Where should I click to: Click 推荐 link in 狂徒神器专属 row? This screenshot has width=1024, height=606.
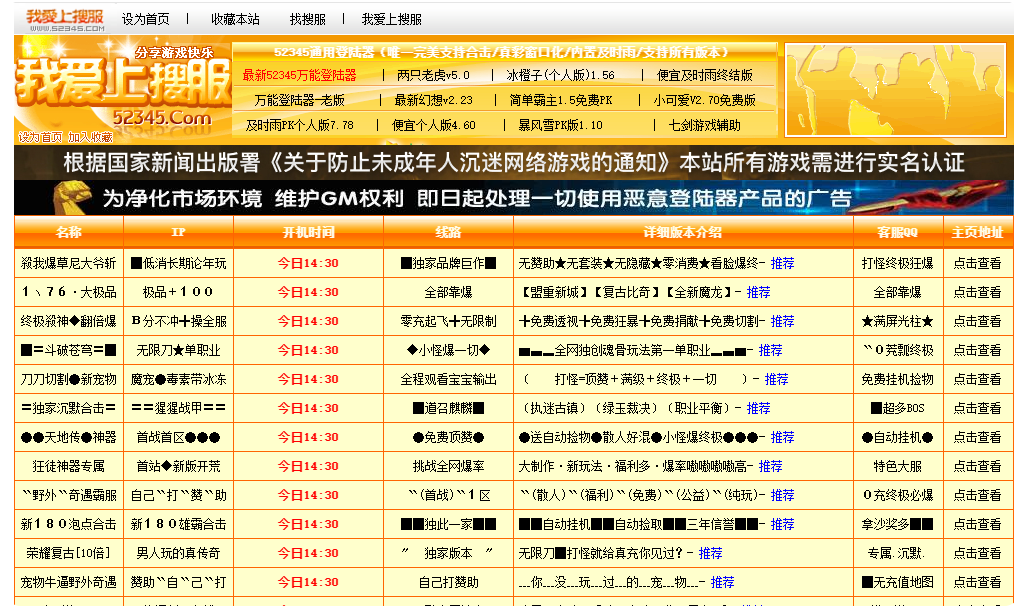[x=770, y=467]
